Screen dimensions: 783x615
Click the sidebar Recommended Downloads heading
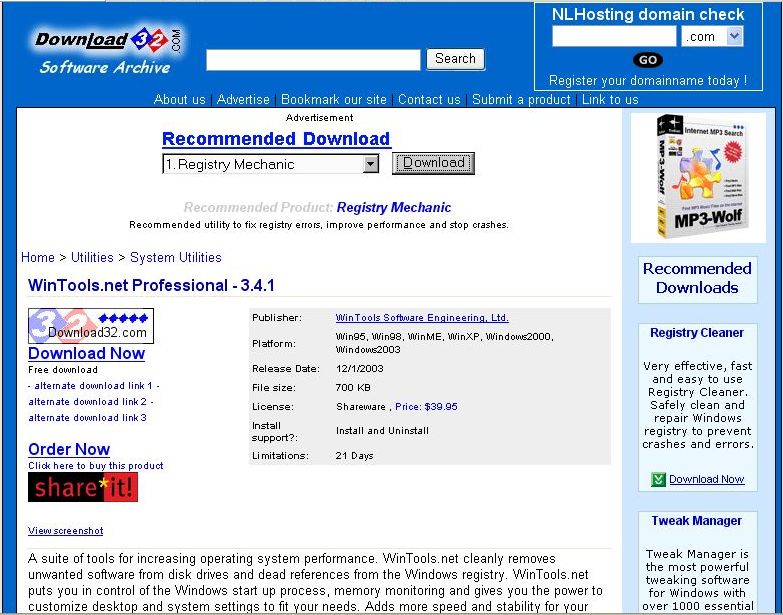tap(697, 278)
